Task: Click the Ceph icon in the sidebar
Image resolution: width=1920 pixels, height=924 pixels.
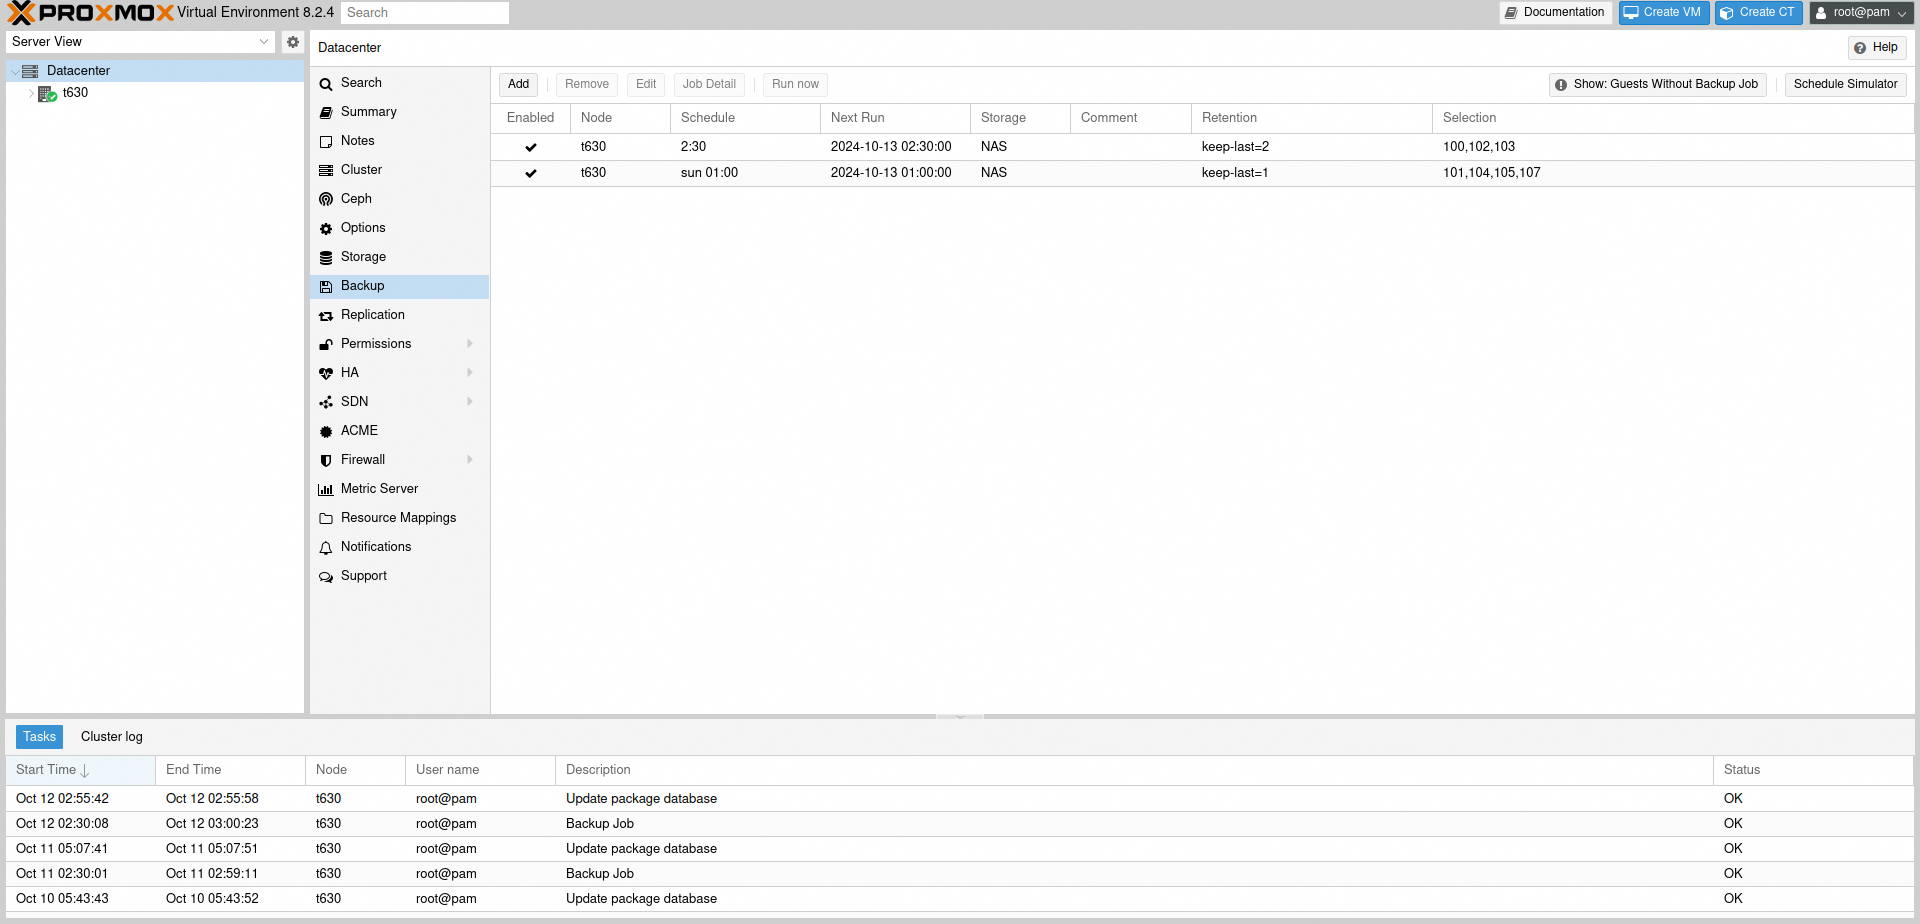Action: 326,199
